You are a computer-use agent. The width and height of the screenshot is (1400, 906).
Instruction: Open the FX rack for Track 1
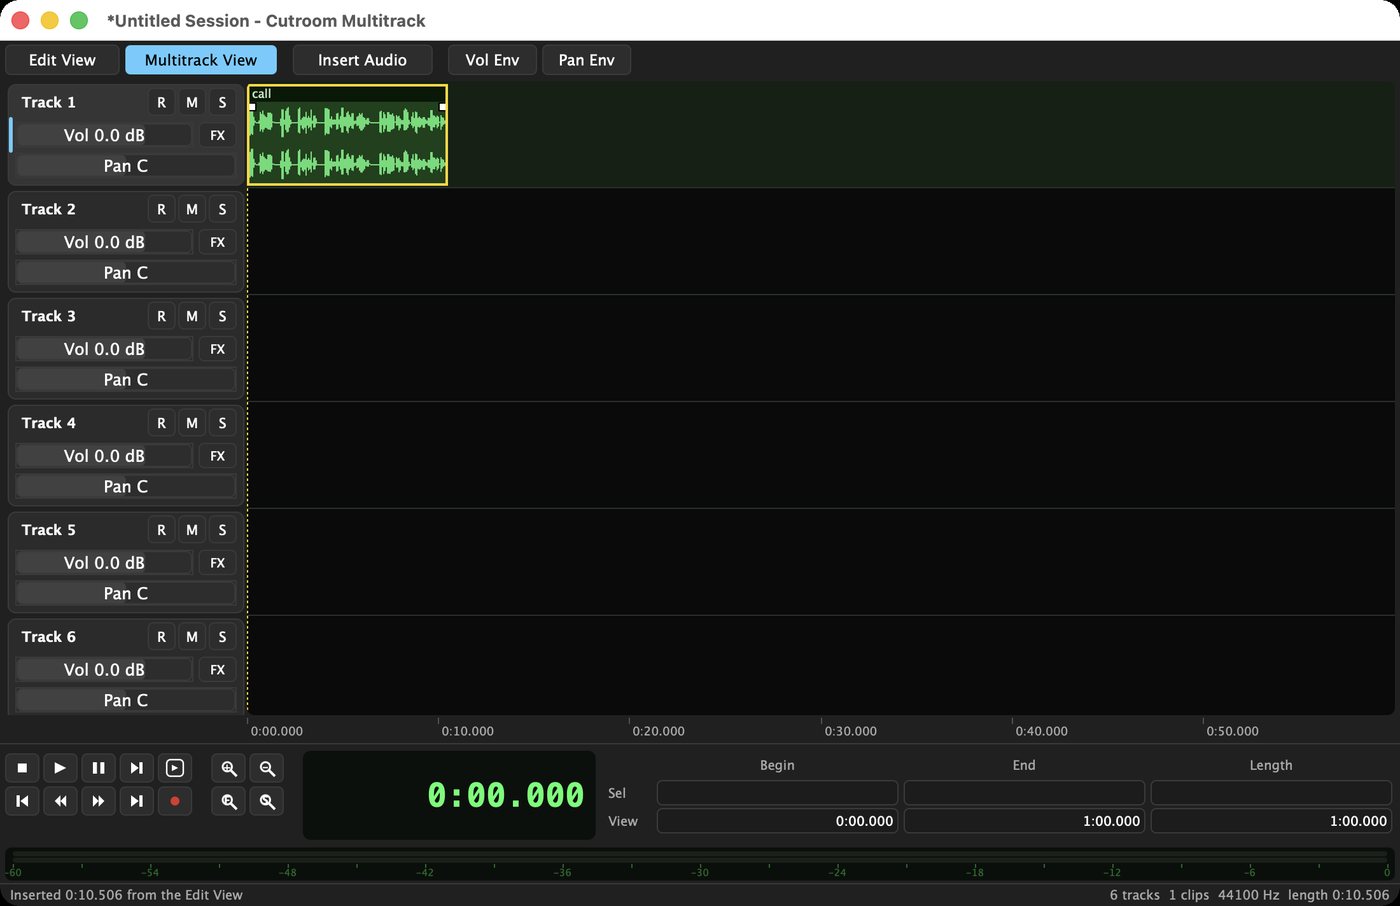click(x=218, y=135)
